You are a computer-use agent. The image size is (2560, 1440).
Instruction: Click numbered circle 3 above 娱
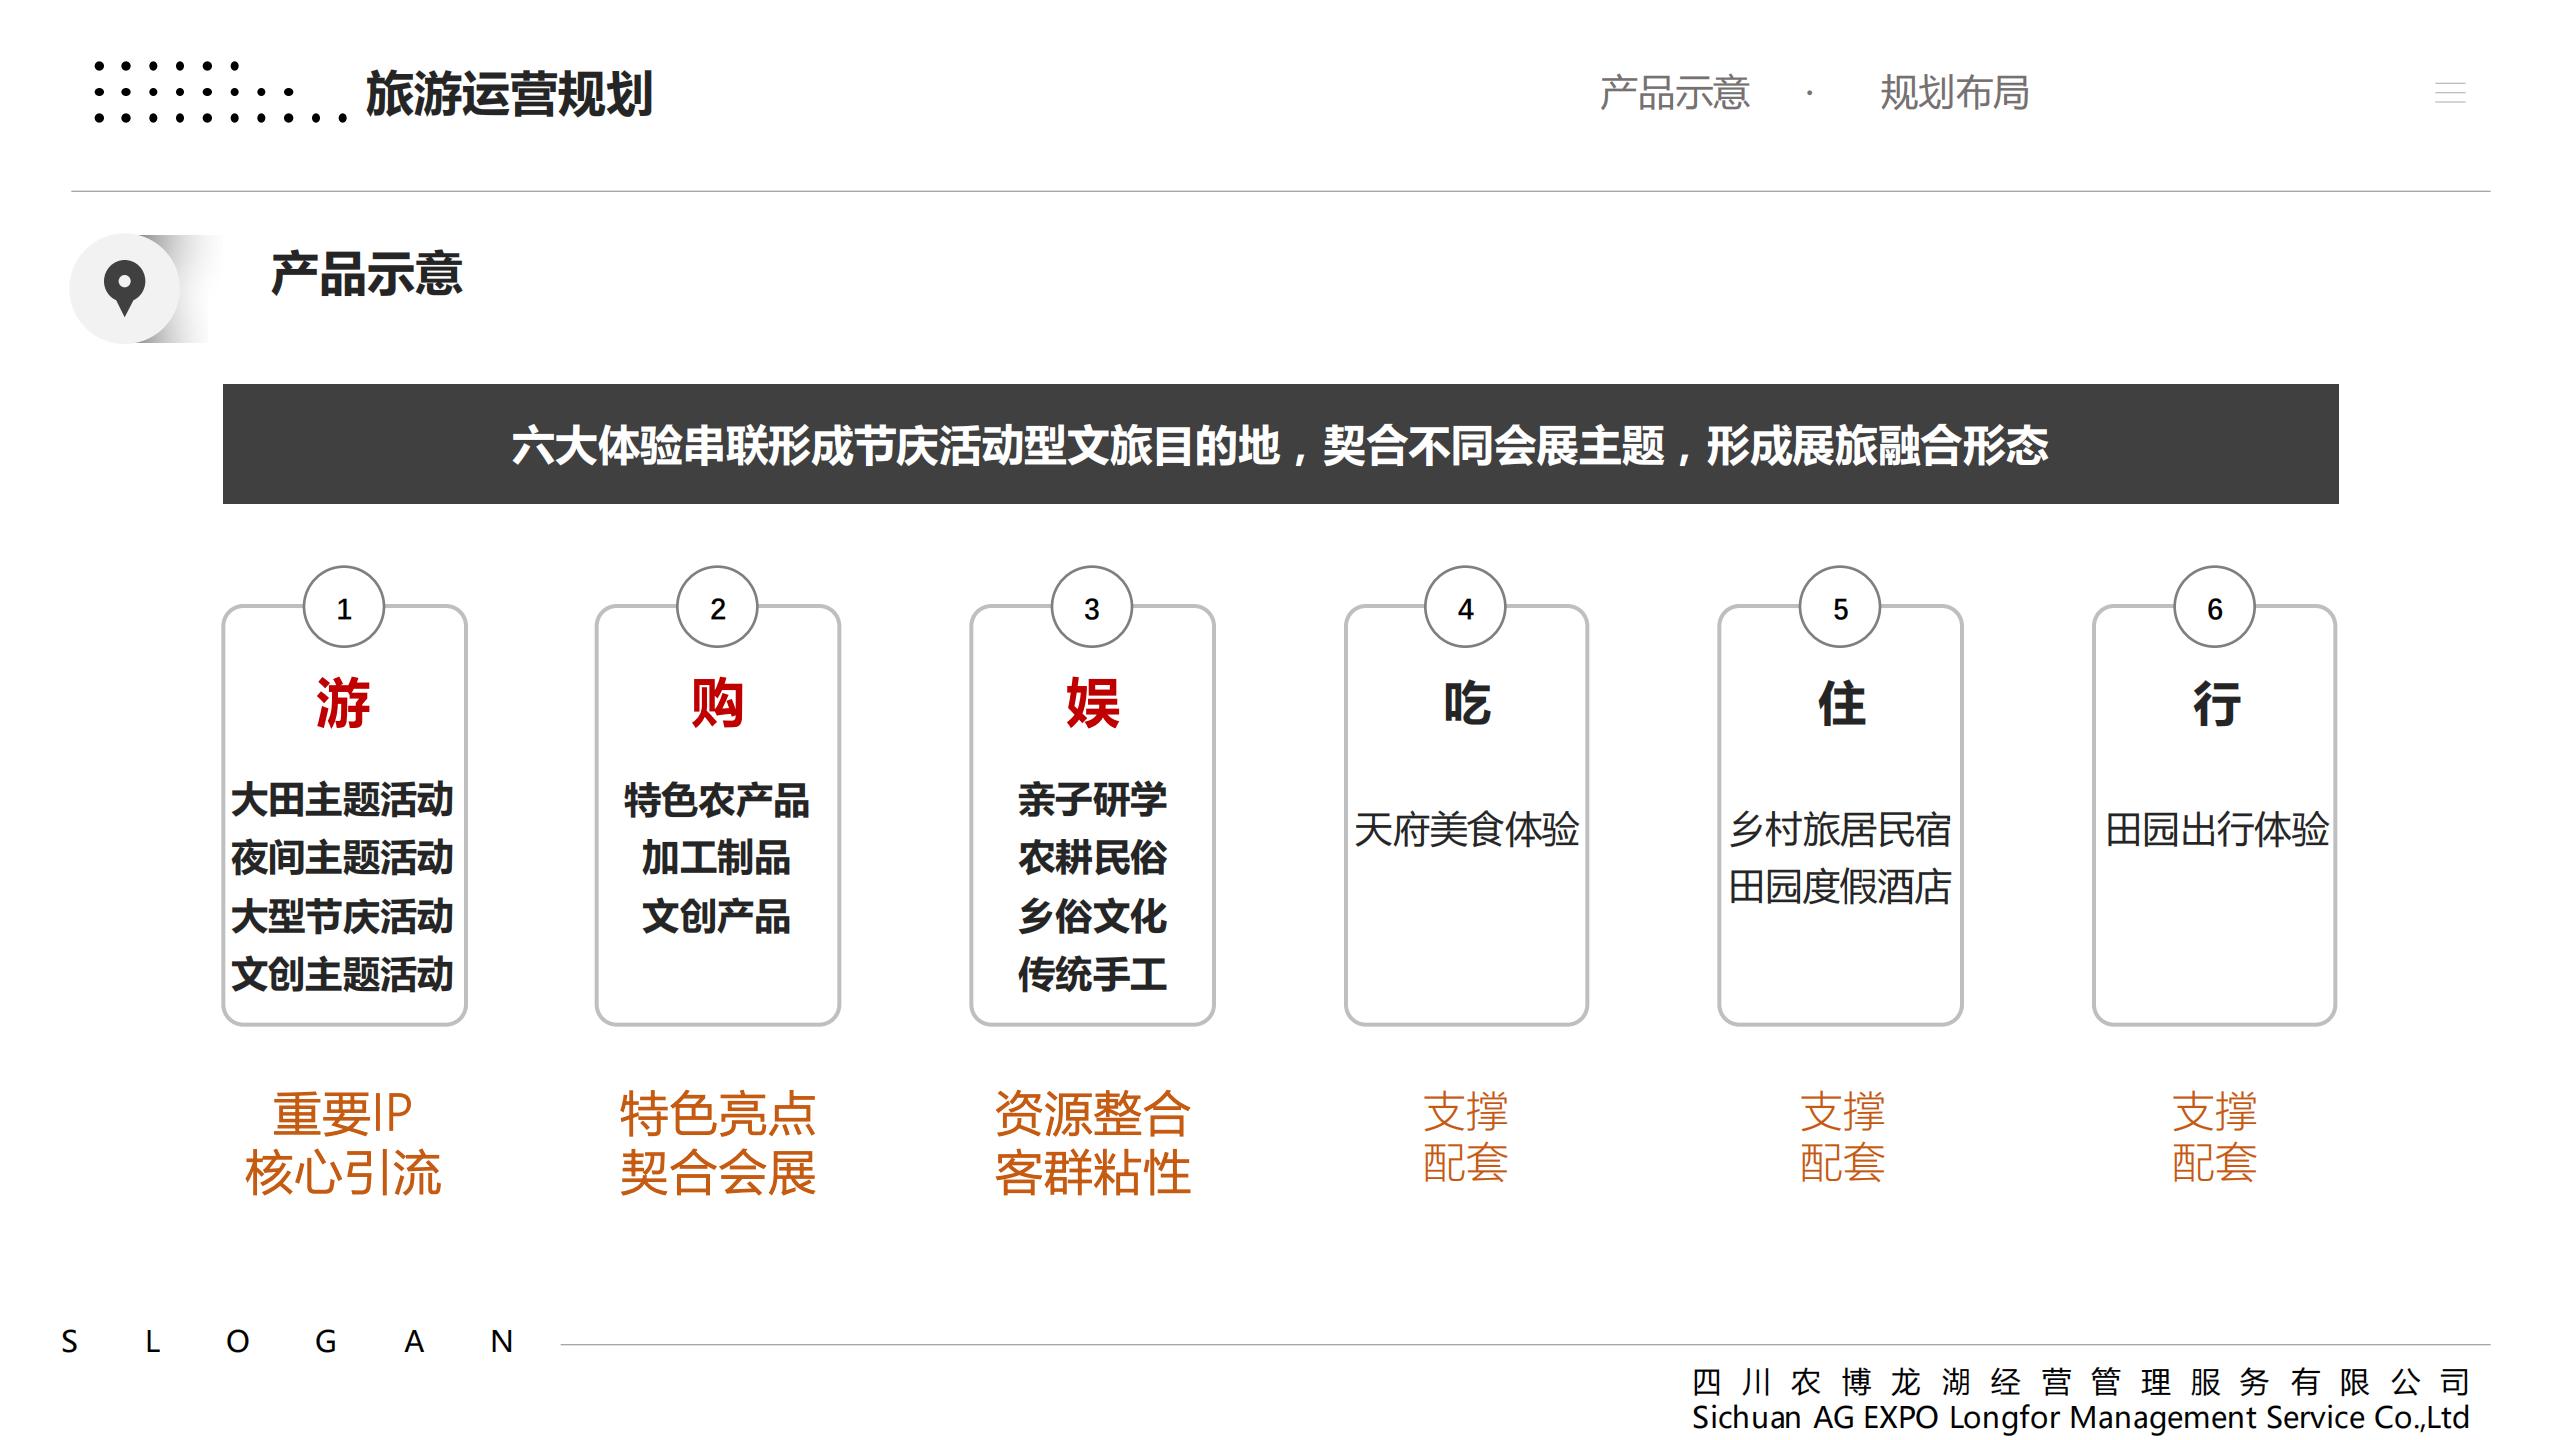point(1091,608)
